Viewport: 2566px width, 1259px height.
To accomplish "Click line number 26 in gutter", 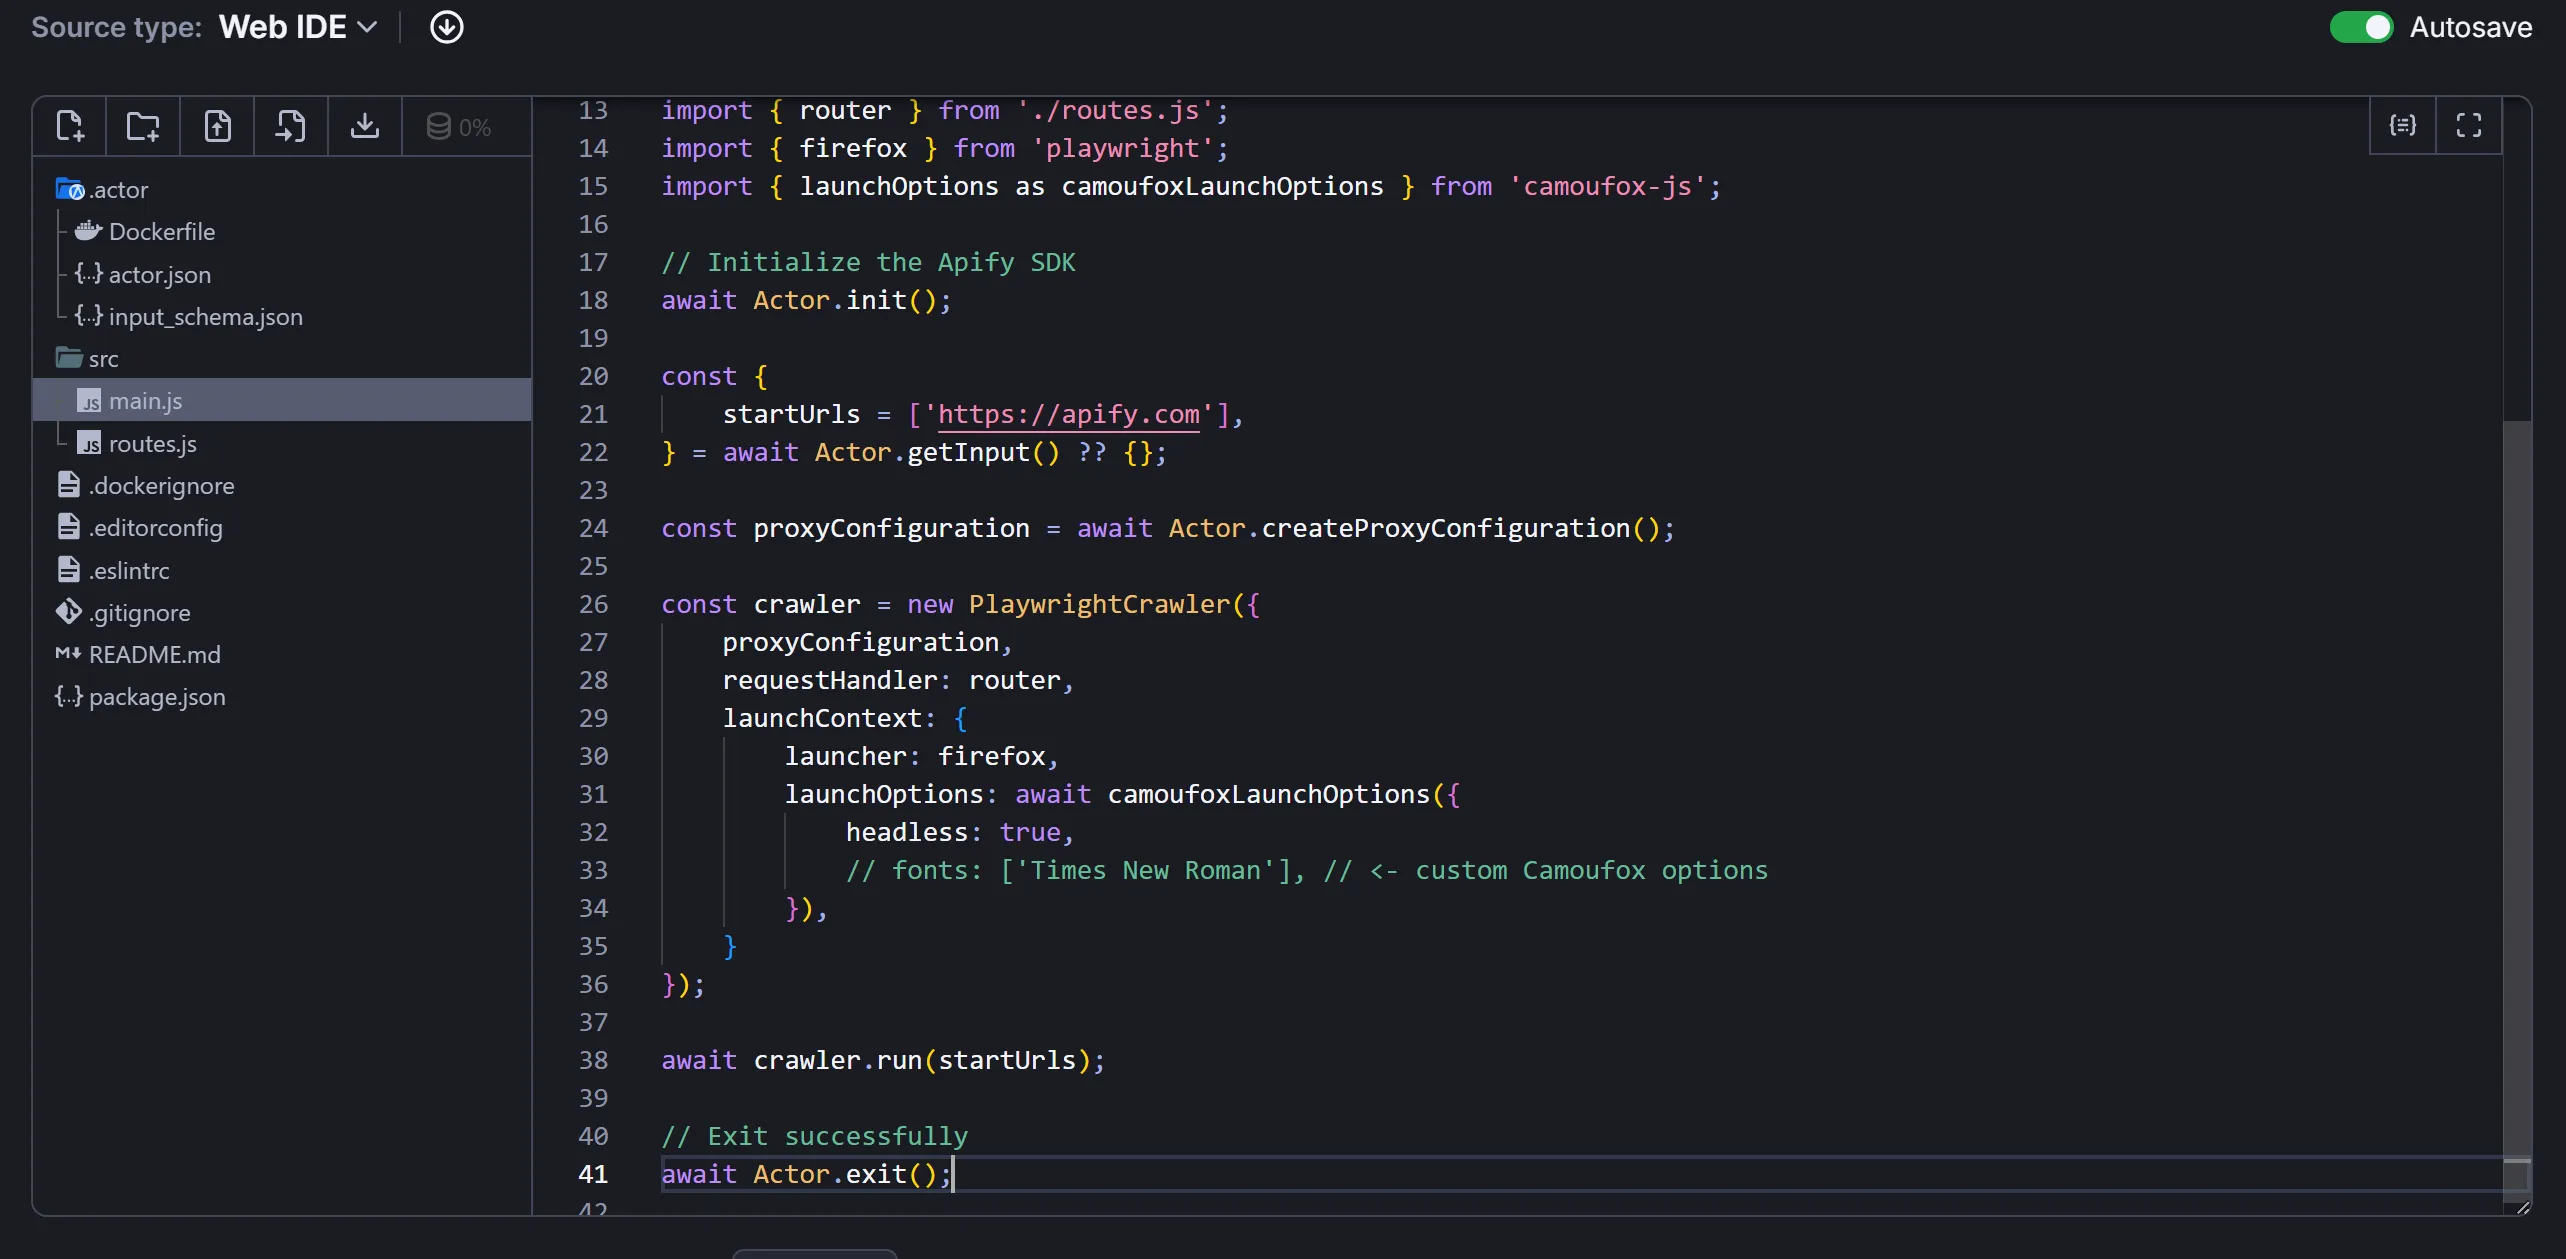I will coord(593,604).
